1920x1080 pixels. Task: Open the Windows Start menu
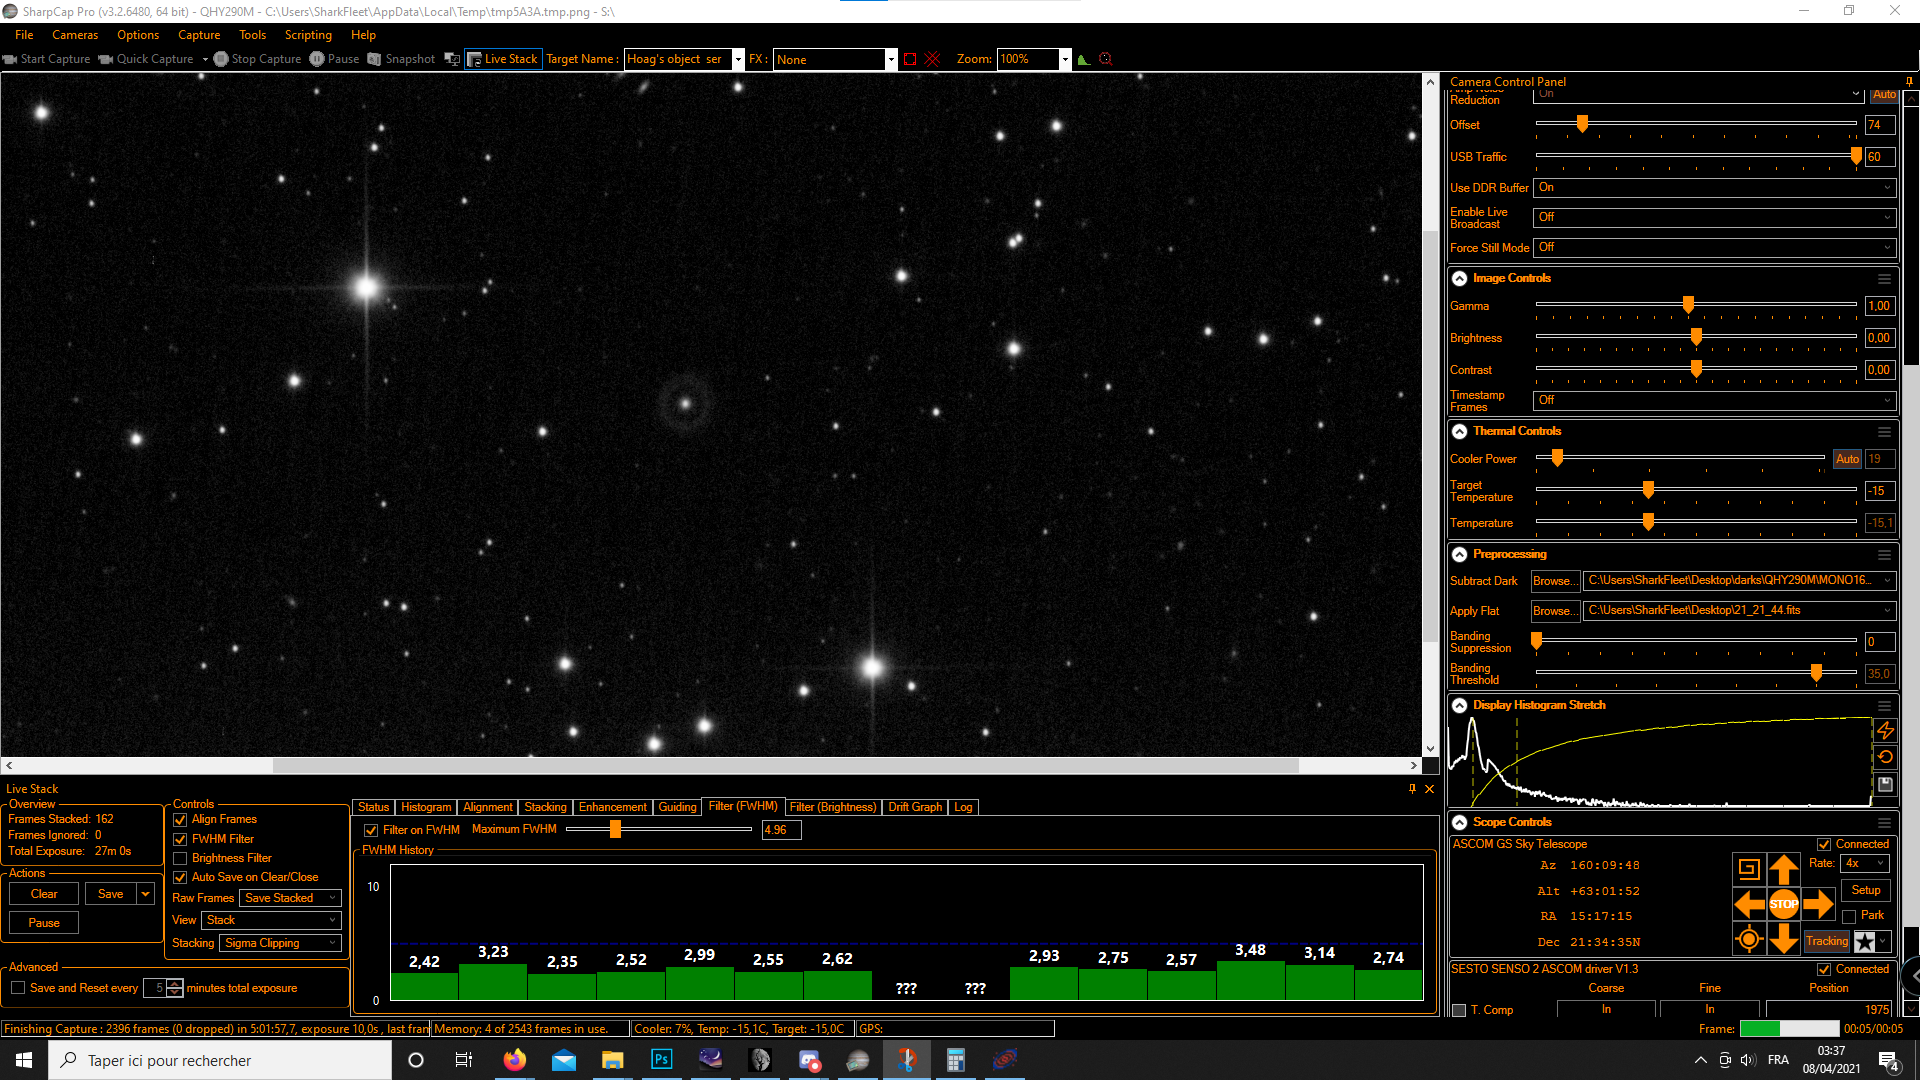coord(24,1060)
